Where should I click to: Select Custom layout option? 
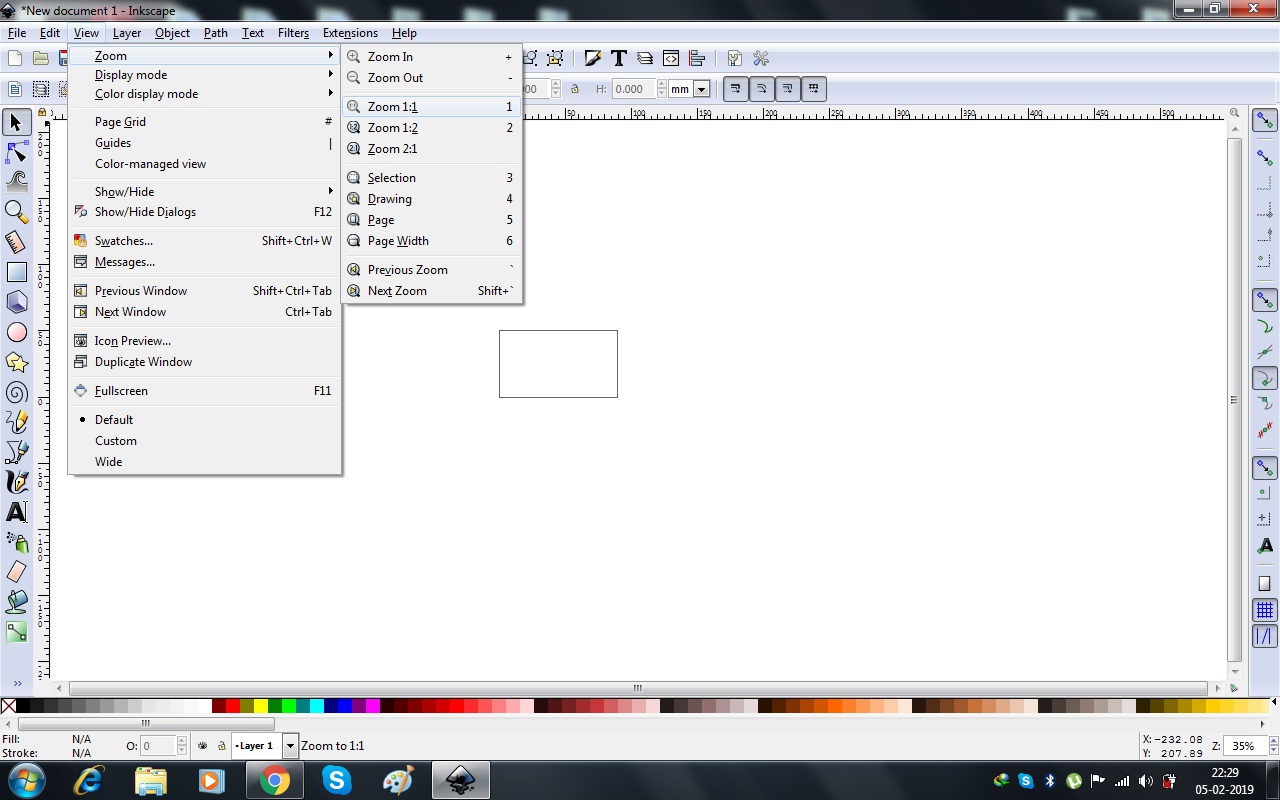(x=116, y=441)
